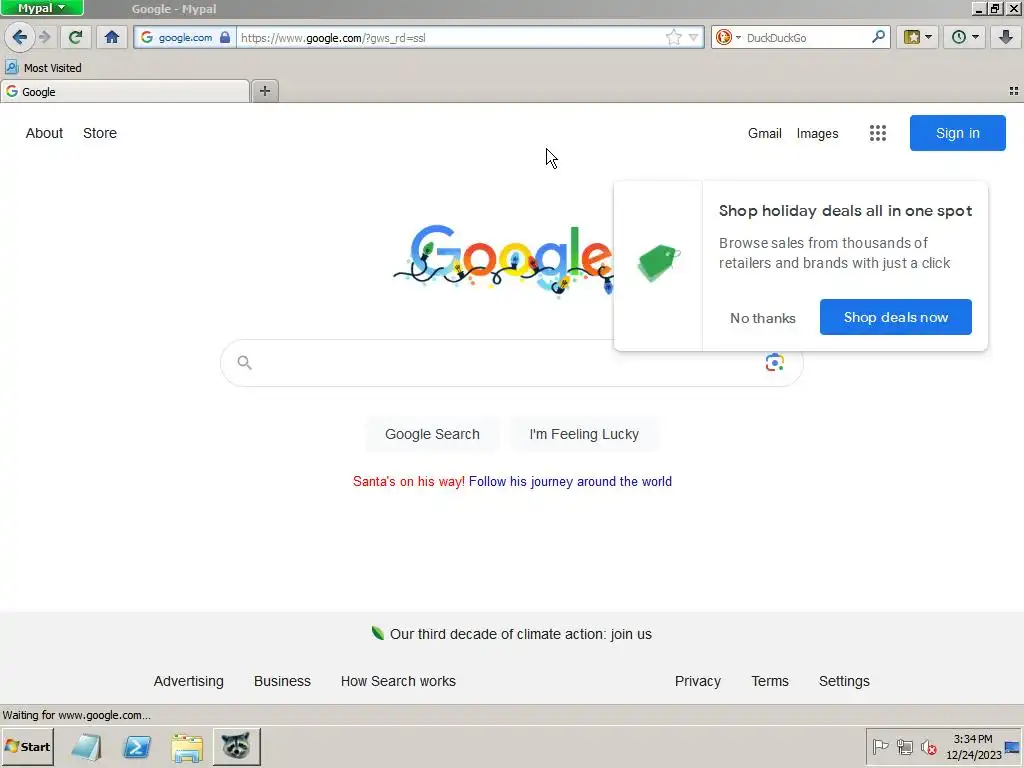Open the Settings footer menu
The width and height of the screenshot is (1024, 768).
844,681
